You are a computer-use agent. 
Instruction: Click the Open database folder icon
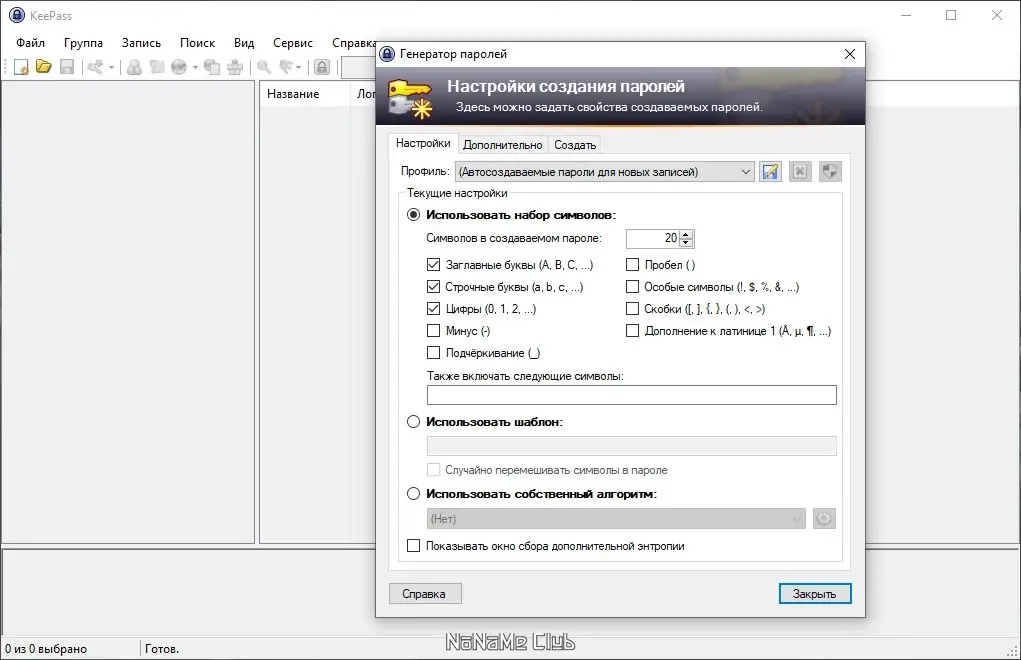point(44,66)
